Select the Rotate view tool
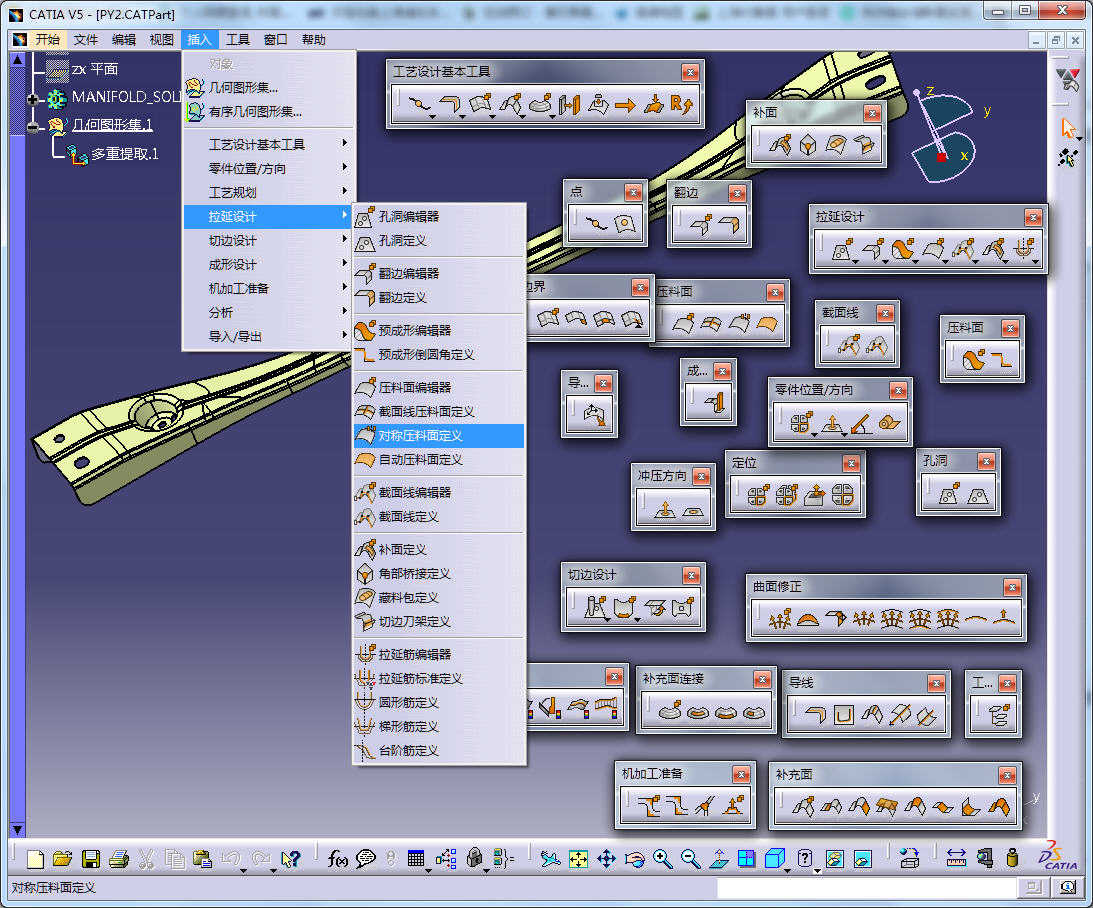This screenshot has height=908, width=1093. click(634, 859)
